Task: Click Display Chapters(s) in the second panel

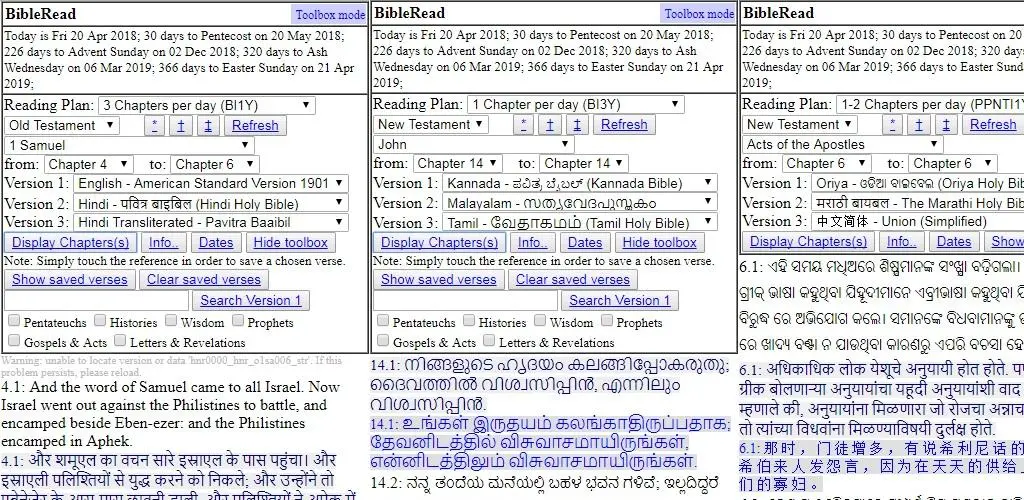Action: pyautogui.click(x=440, y=242)
